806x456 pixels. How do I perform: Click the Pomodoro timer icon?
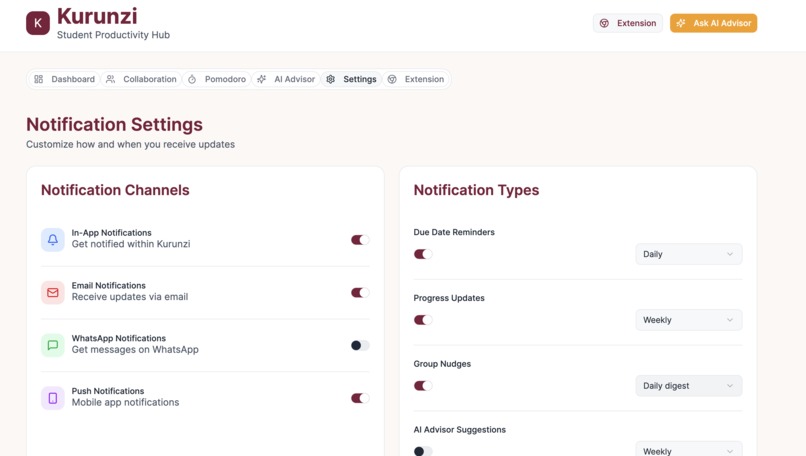tap(192, 79)
